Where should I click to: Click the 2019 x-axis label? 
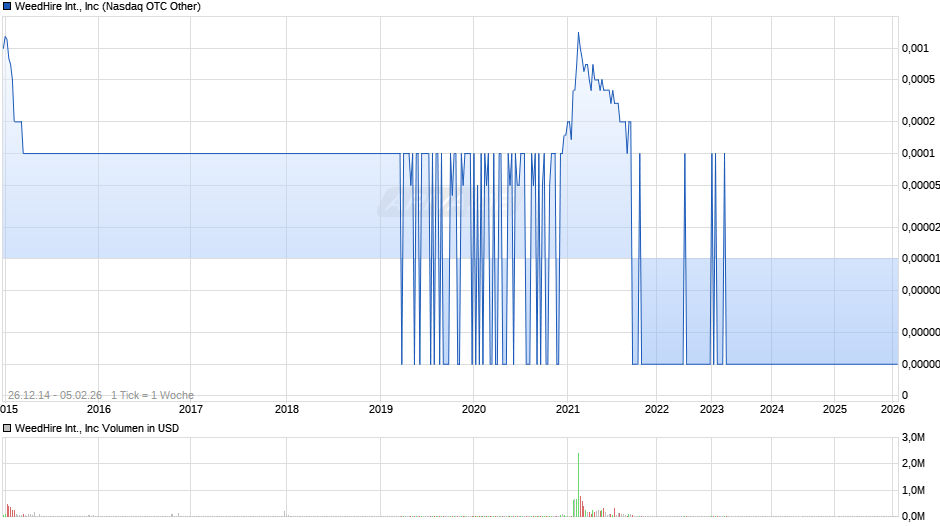[381, 409]
